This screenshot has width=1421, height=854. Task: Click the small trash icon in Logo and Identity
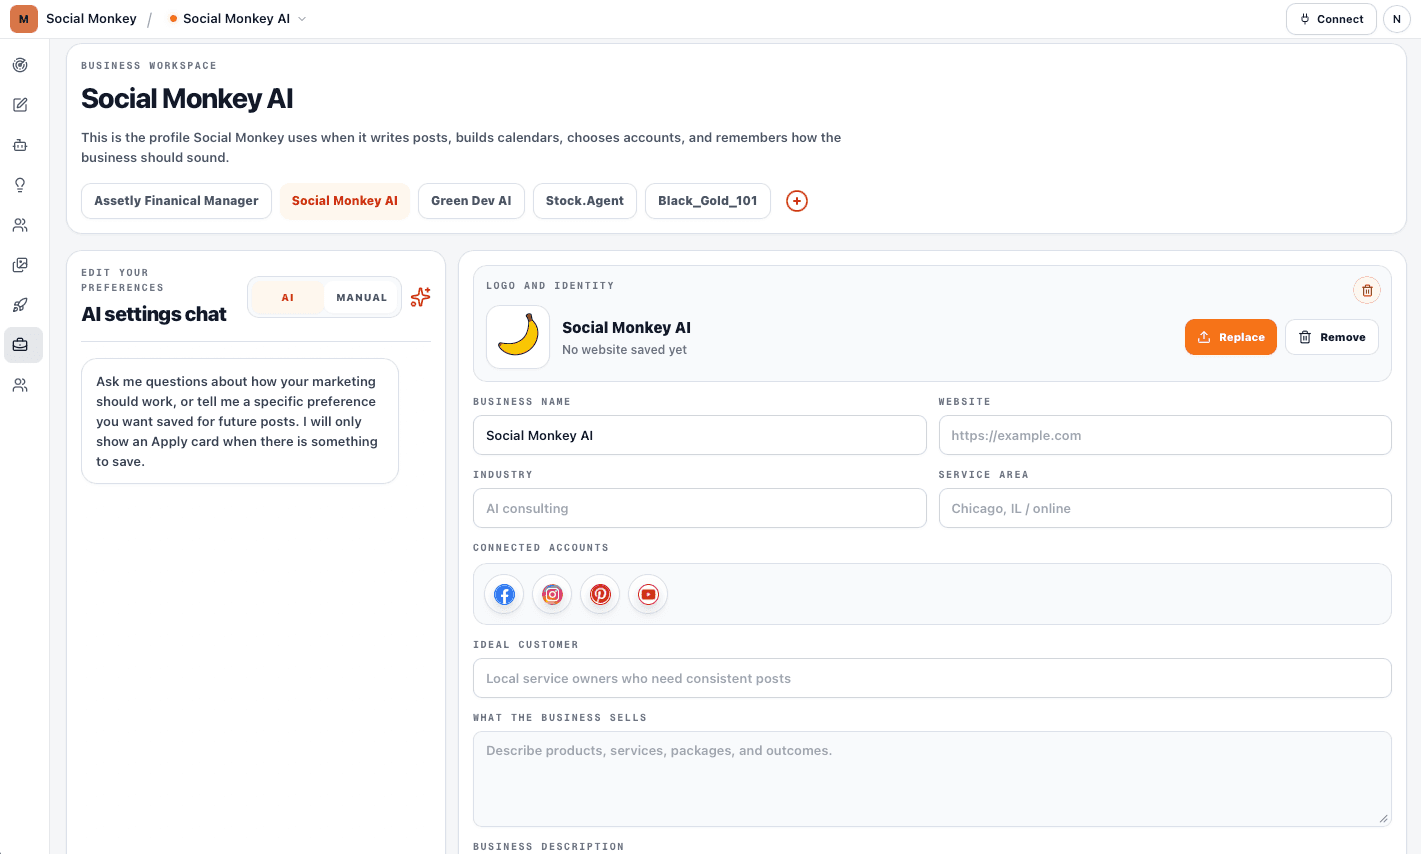[x=1367, y=290]
